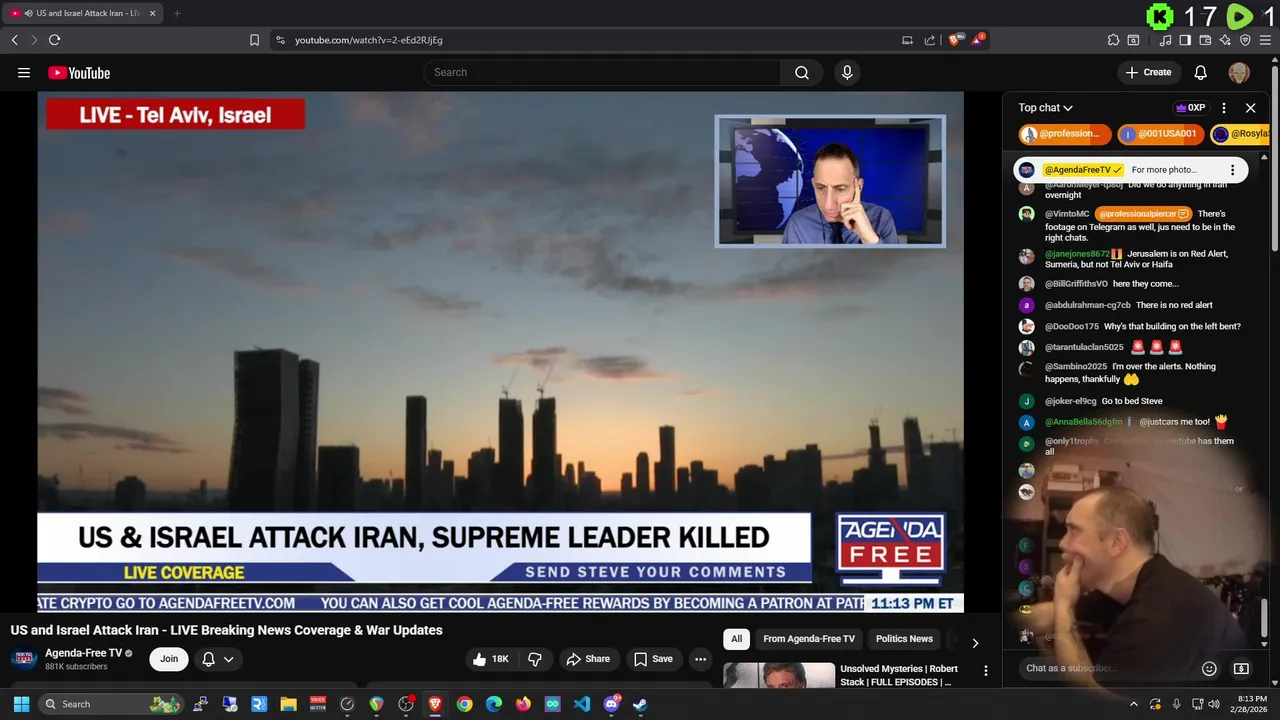Open Brave Shields lion icon in address bar
1280x720 pixels.
pyautogui.click(x=955, y=40)
